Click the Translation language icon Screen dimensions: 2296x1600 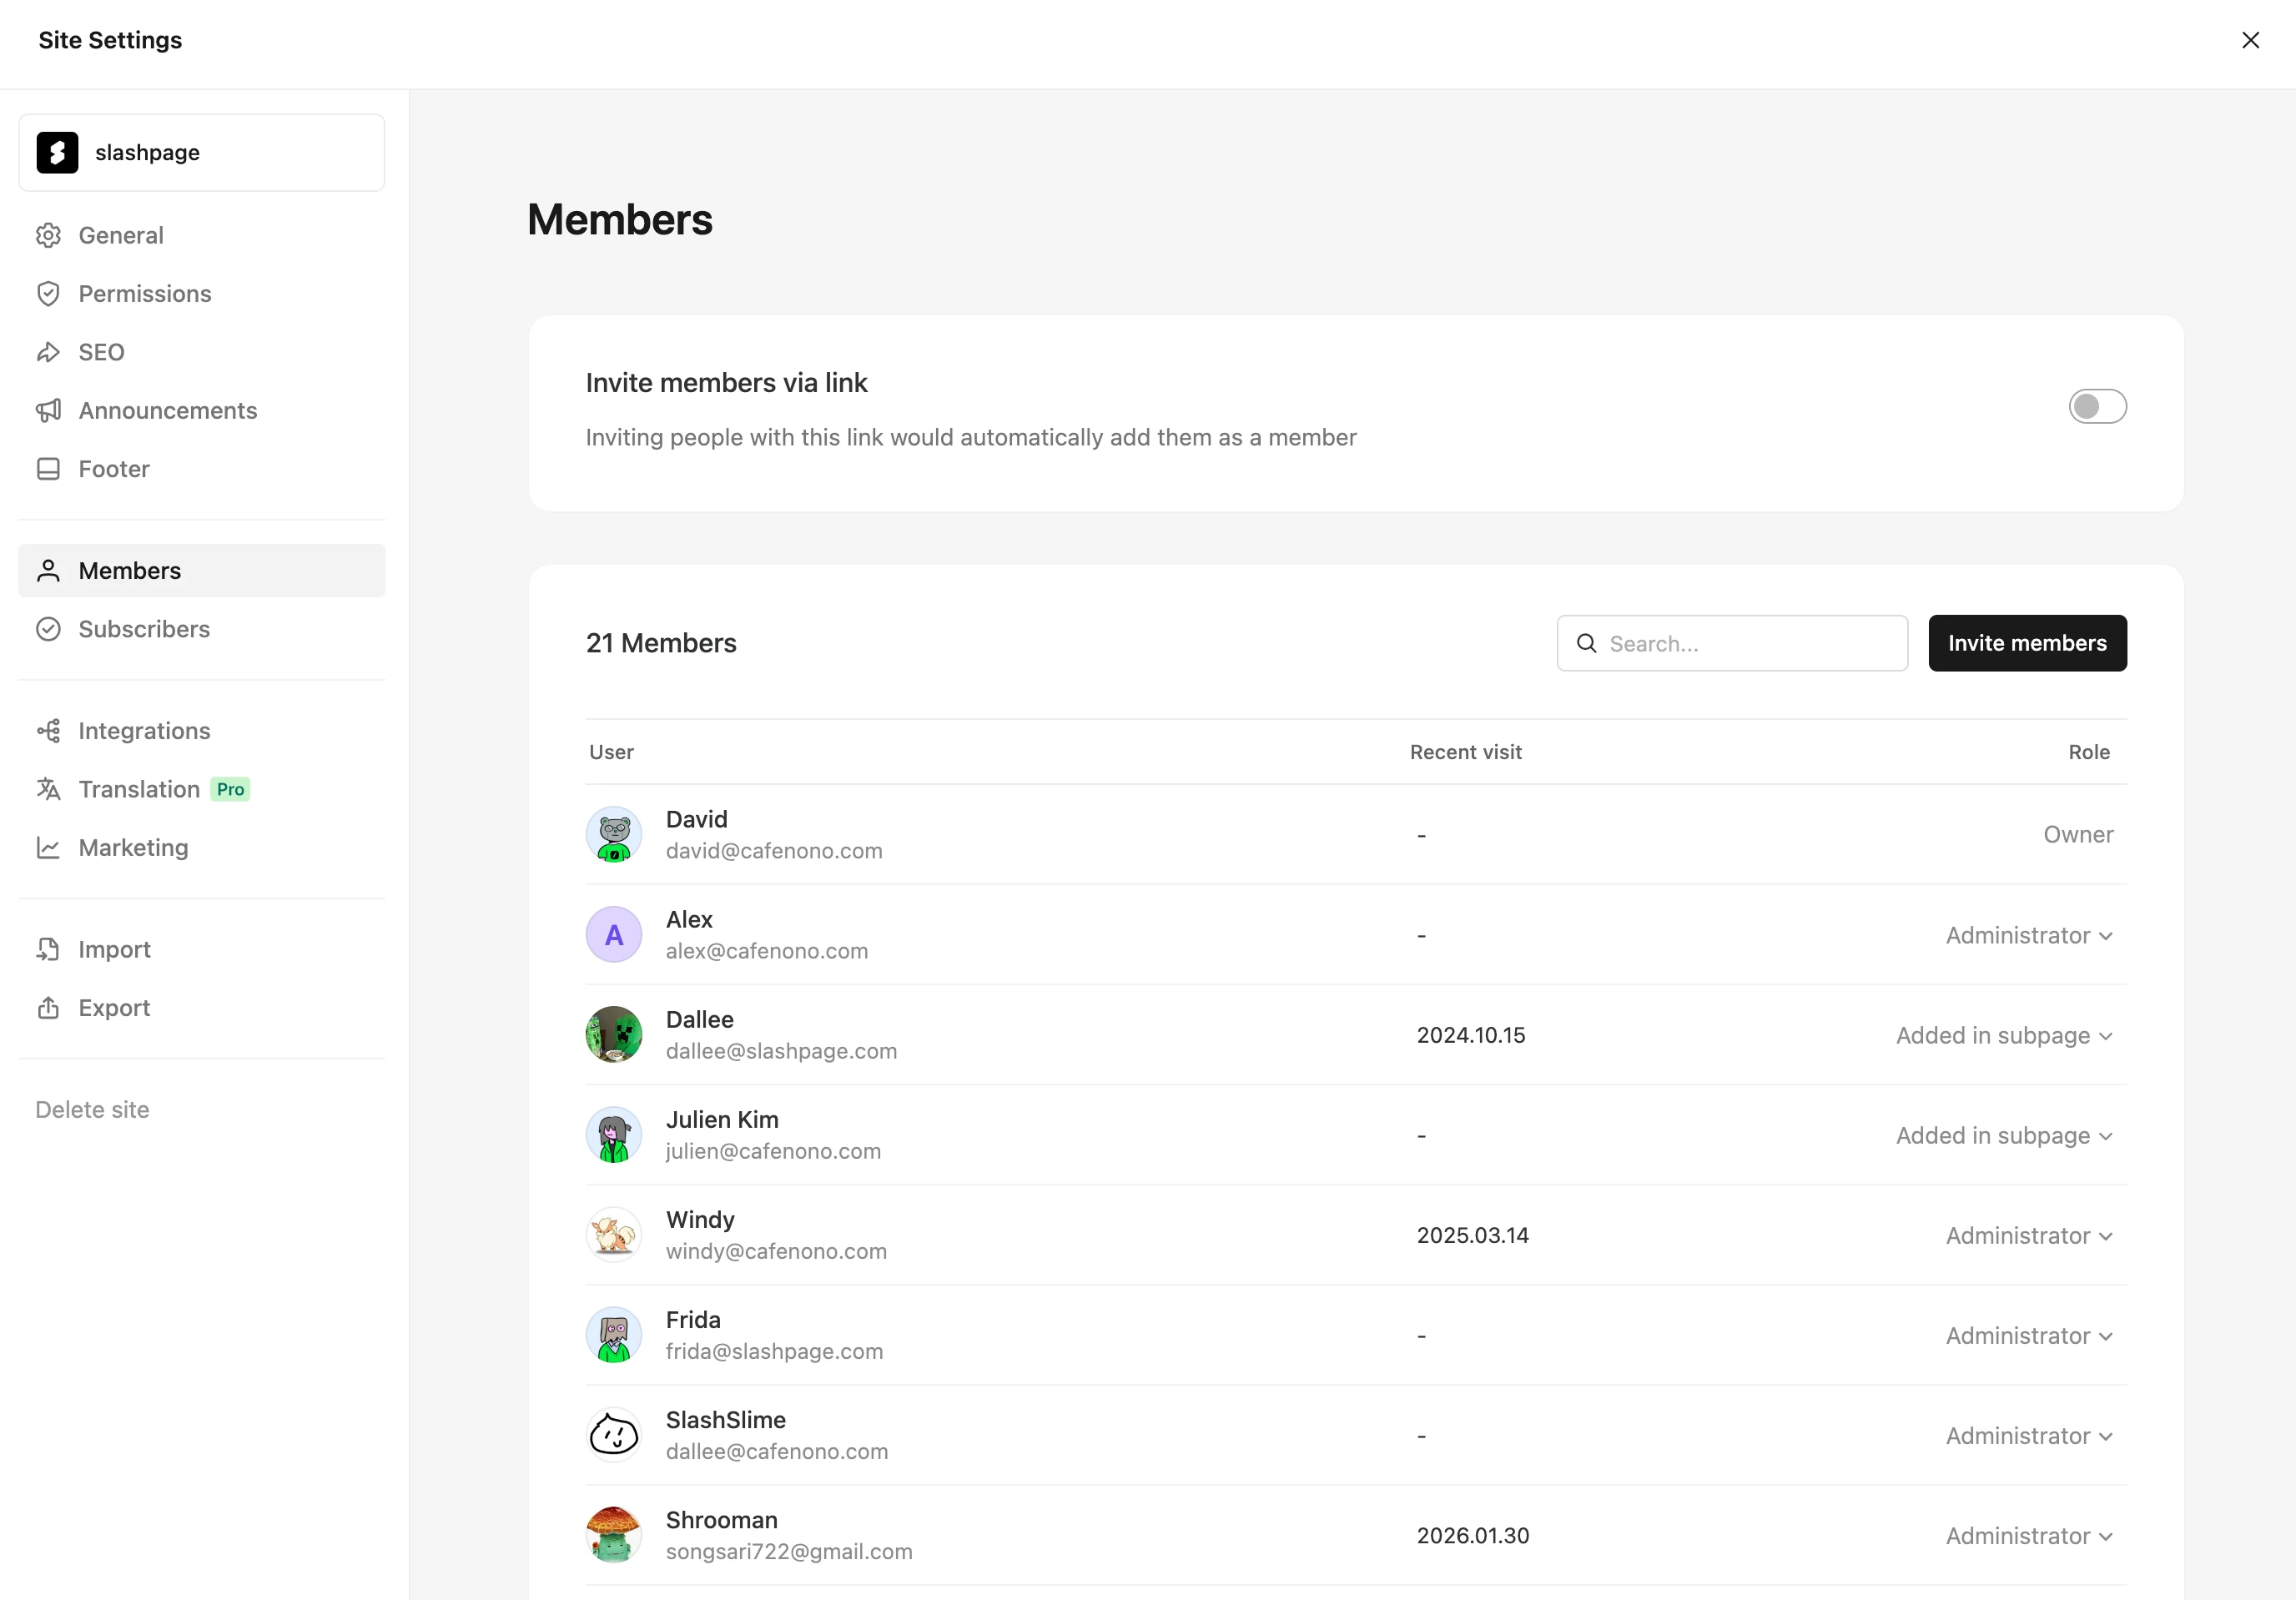pyautogui.click(x=48, y=789)
